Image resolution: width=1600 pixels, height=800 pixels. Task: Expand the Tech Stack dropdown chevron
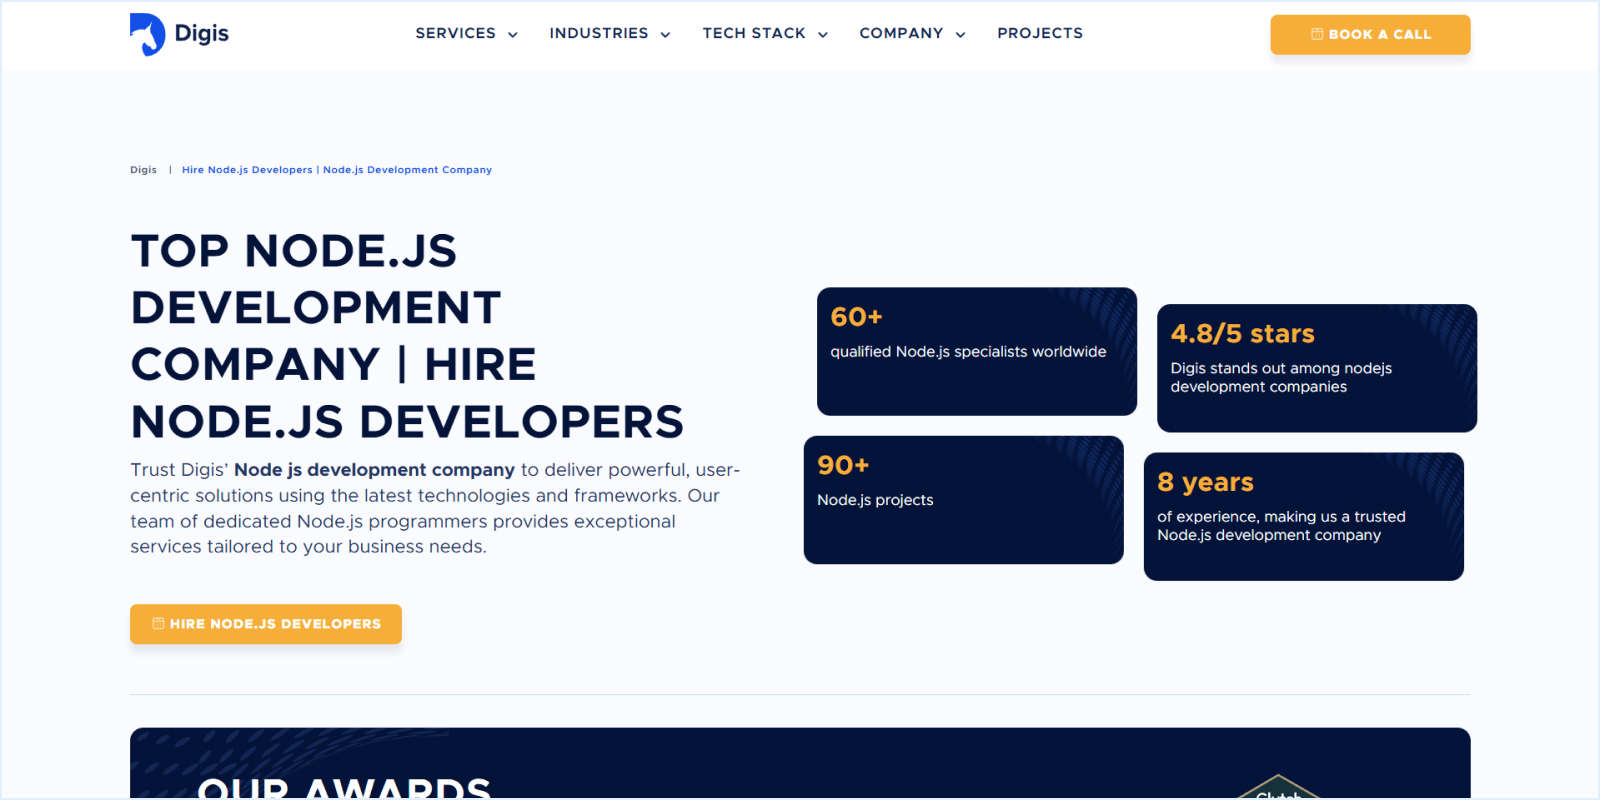(823, 35)
